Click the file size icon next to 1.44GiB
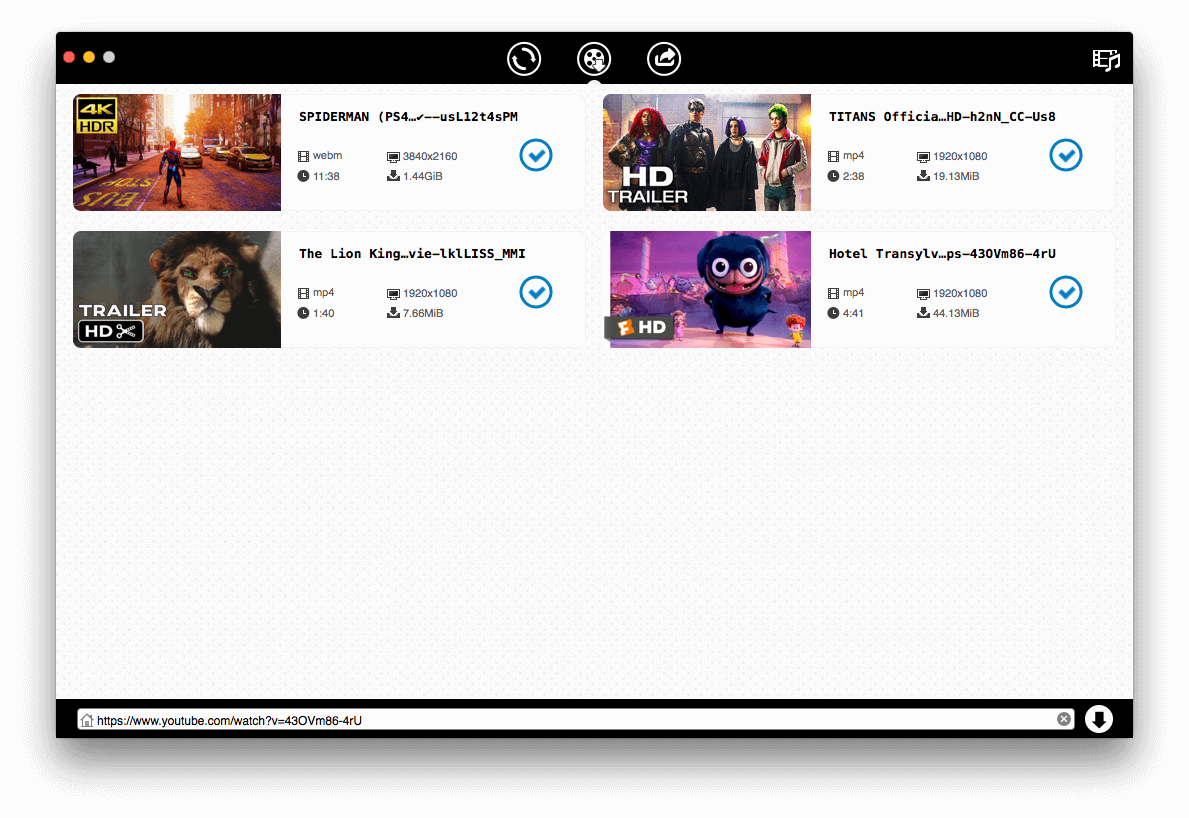The image size is (1189, 818). [393, 176]
